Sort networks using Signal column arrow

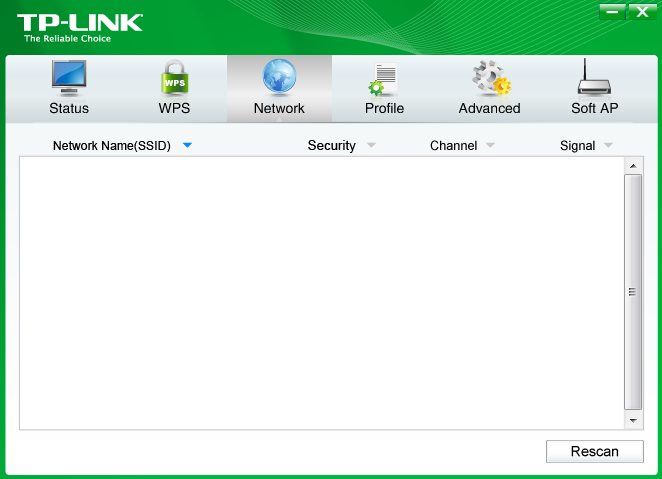[x=608, y=145]
